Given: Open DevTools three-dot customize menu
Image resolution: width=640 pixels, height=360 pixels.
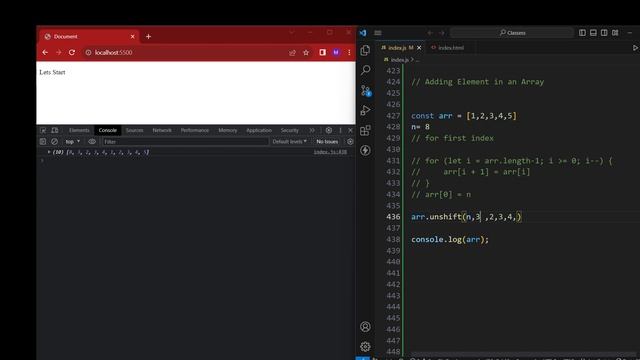Looking at the screenshot, I should tap(340, 130).
